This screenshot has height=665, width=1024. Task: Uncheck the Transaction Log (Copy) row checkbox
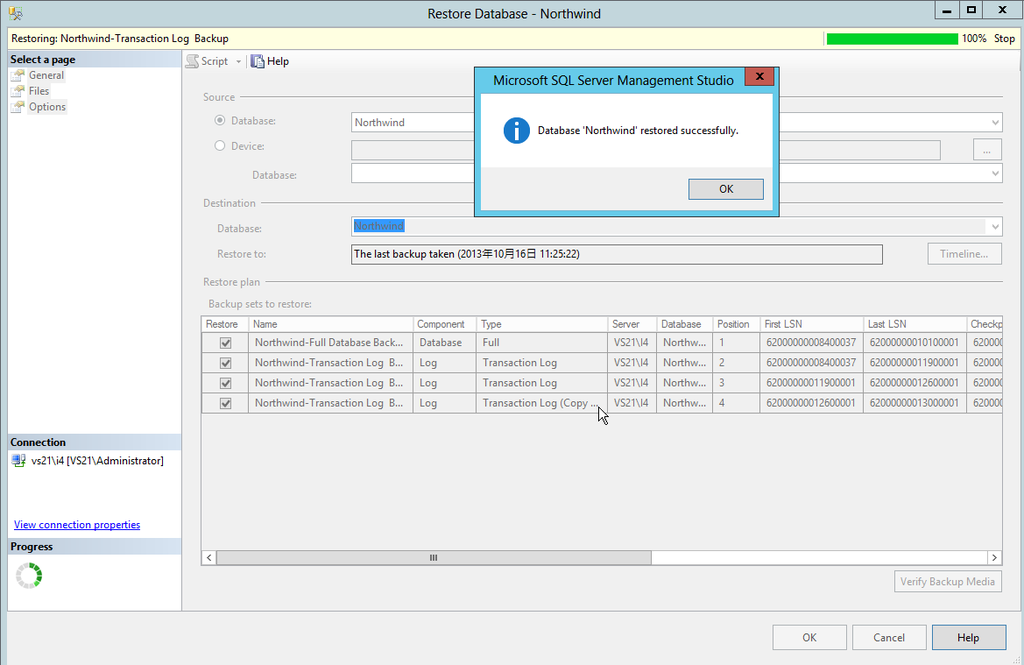[x=226, y=403]
